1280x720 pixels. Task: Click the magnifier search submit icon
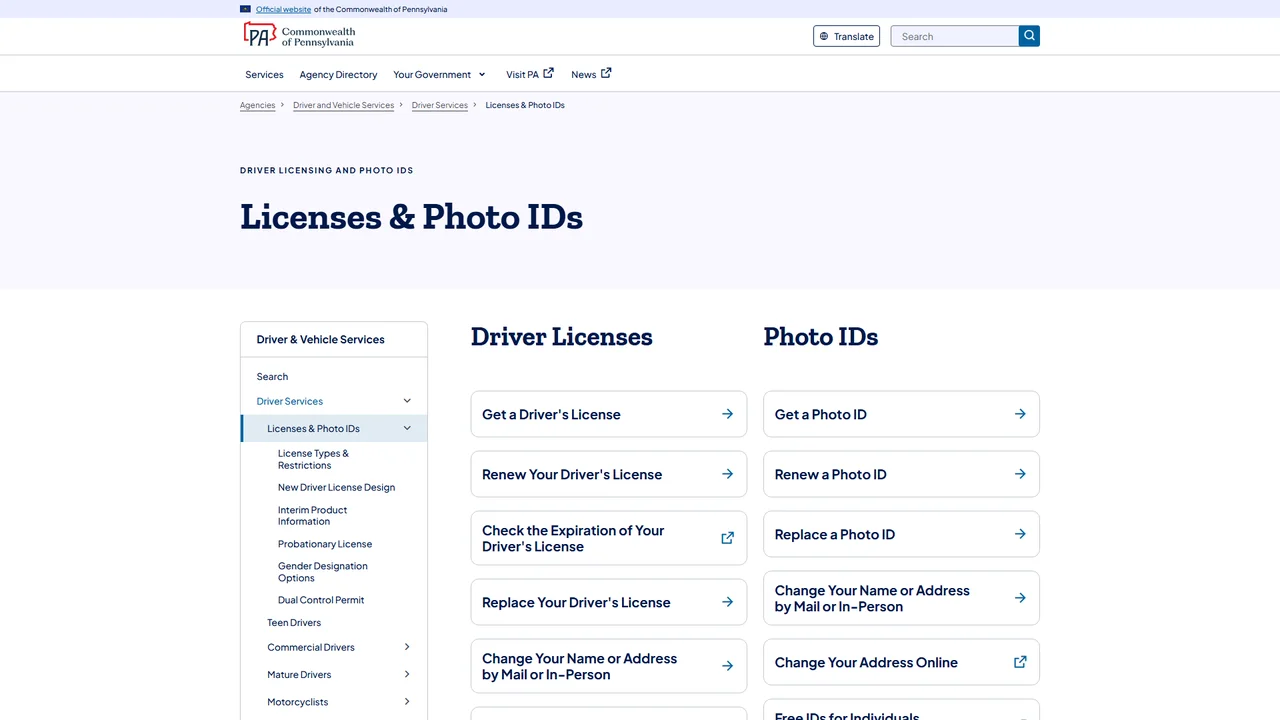click(1029, 36)
